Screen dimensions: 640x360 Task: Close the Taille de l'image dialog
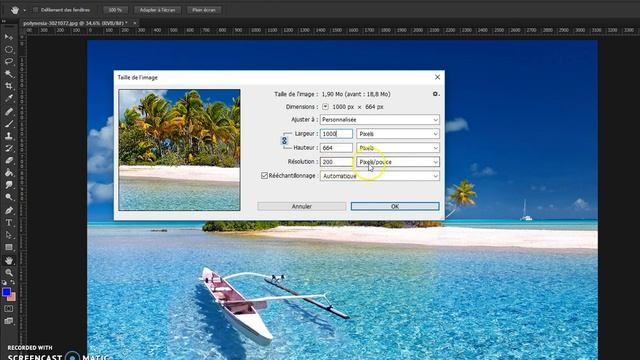437,77
